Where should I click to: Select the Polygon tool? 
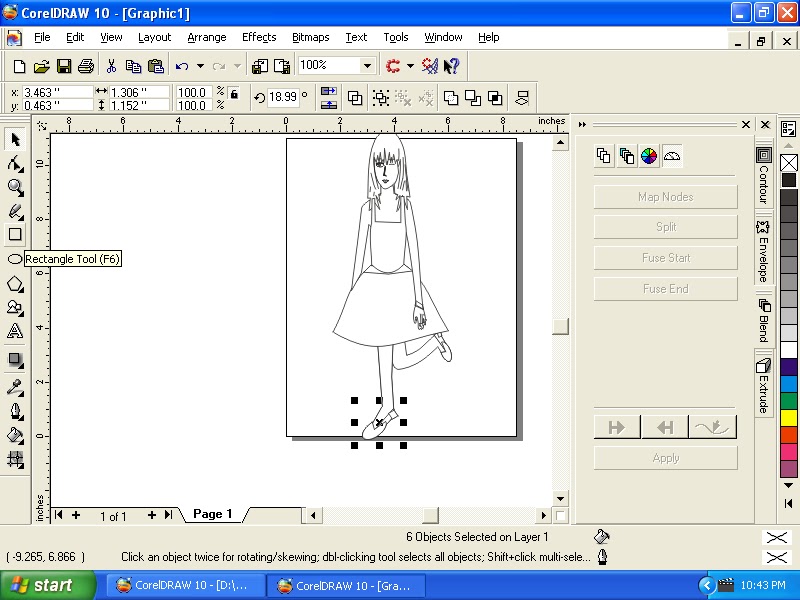click(15, 284)
